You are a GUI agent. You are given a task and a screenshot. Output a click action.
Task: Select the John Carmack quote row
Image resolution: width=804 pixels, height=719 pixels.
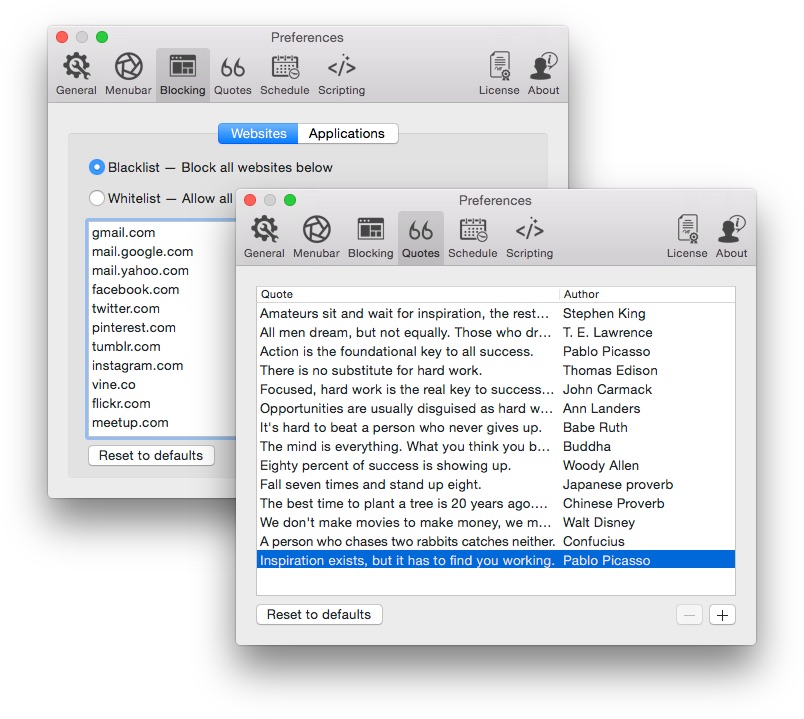click(496, 389)
